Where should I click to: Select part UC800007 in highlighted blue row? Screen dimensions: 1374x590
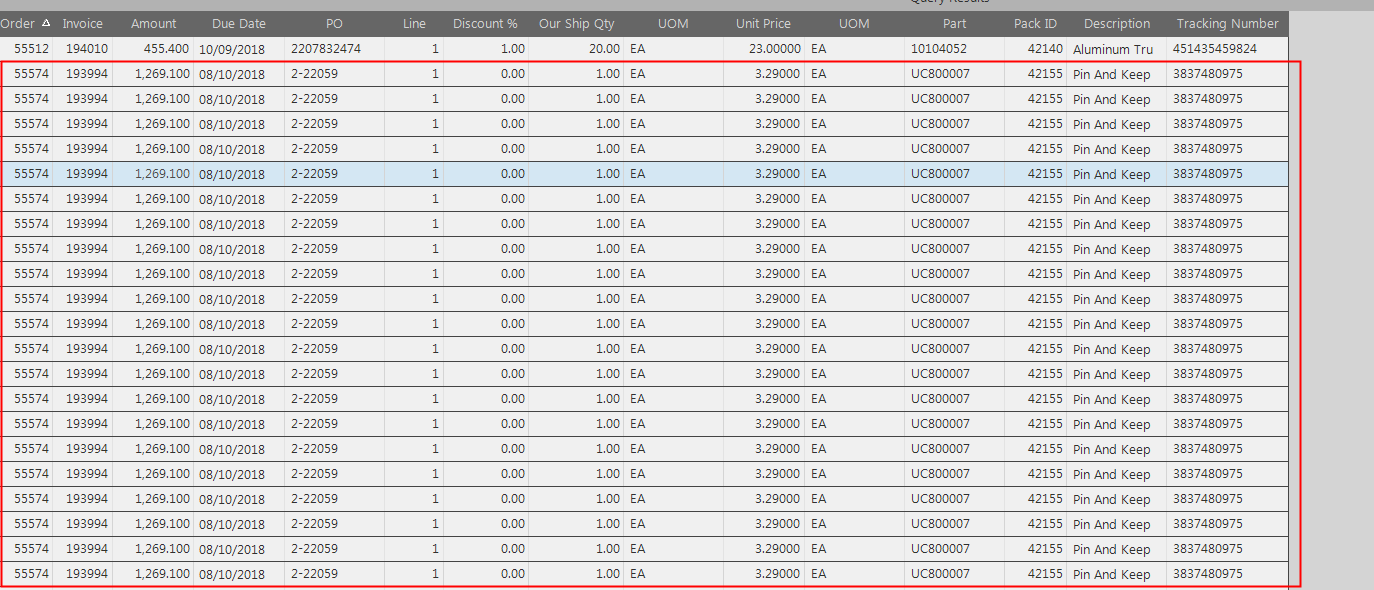point(940,174)
